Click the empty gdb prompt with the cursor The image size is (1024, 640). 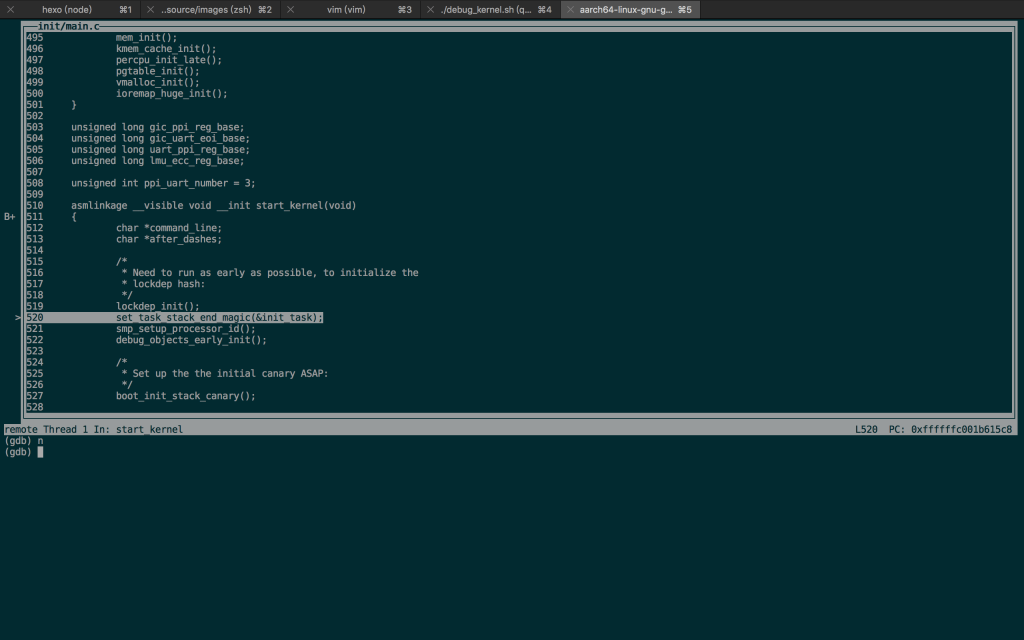pos(24,452)
